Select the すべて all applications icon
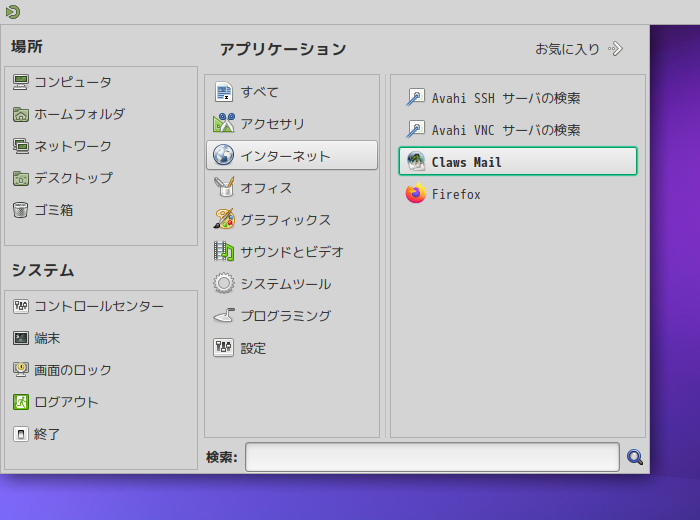Viewport: 700px width, 520px height. coord(223,92)
